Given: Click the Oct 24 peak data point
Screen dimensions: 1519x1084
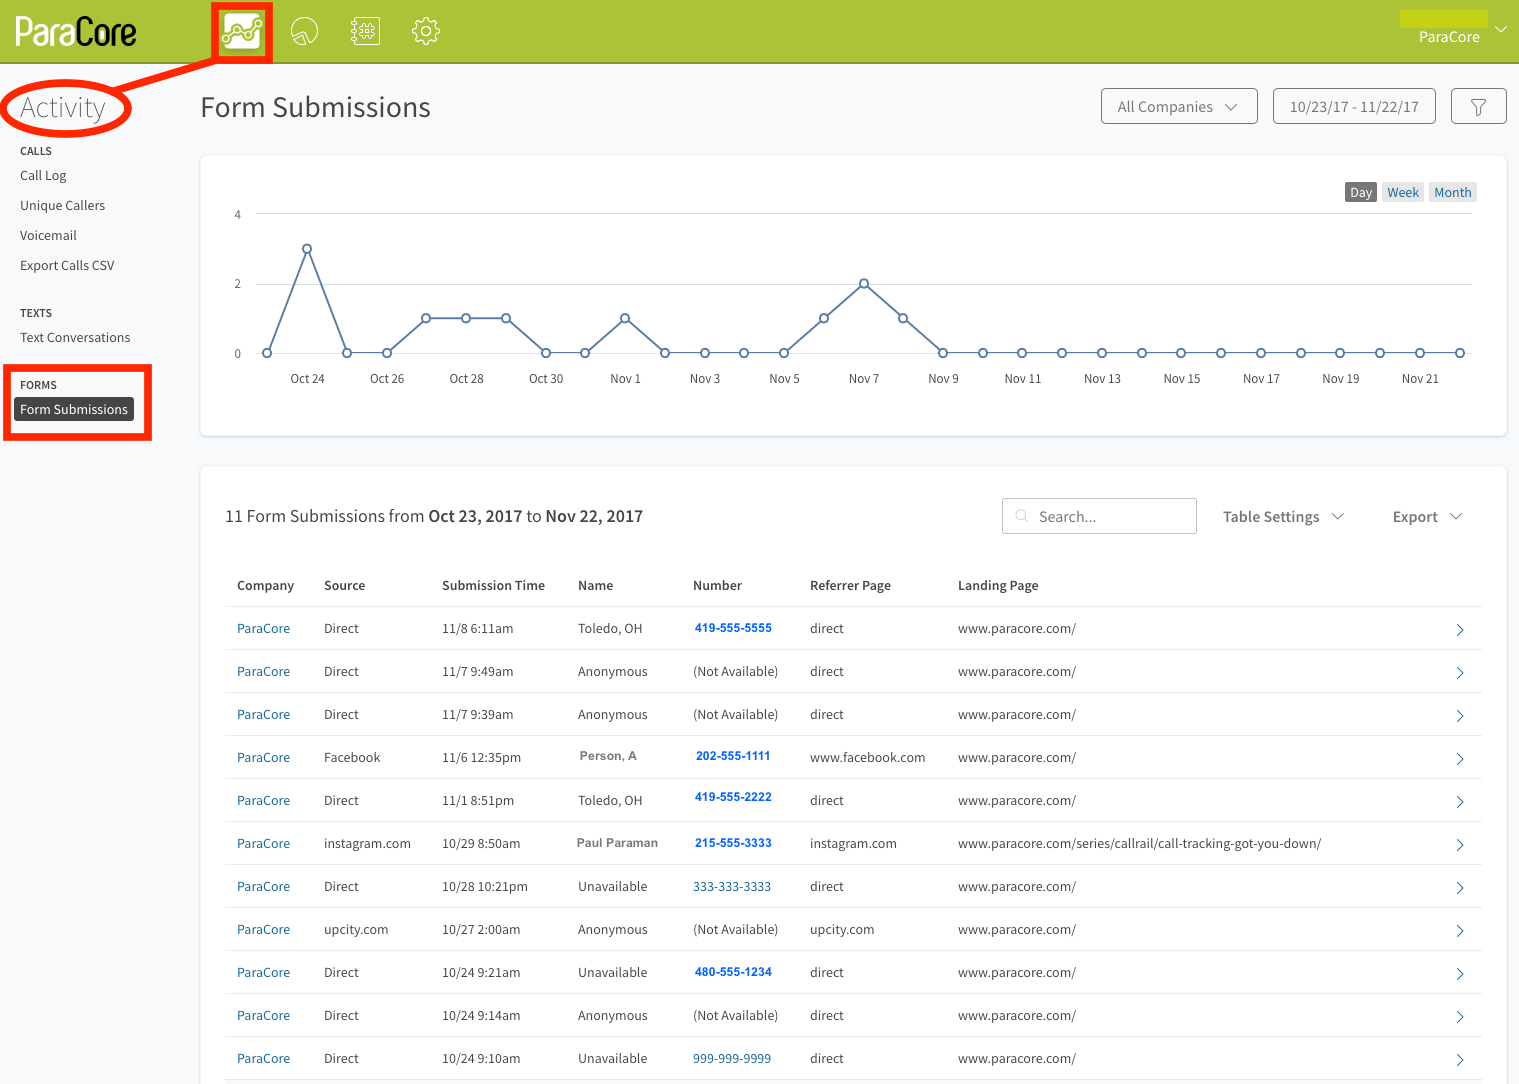Looking at the screenshot, I should [x=307, y=249].
